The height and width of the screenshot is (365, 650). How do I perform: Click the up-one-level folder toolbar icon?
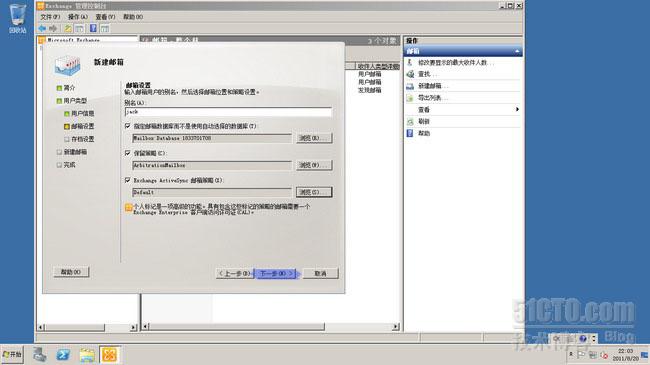[68, 28]
